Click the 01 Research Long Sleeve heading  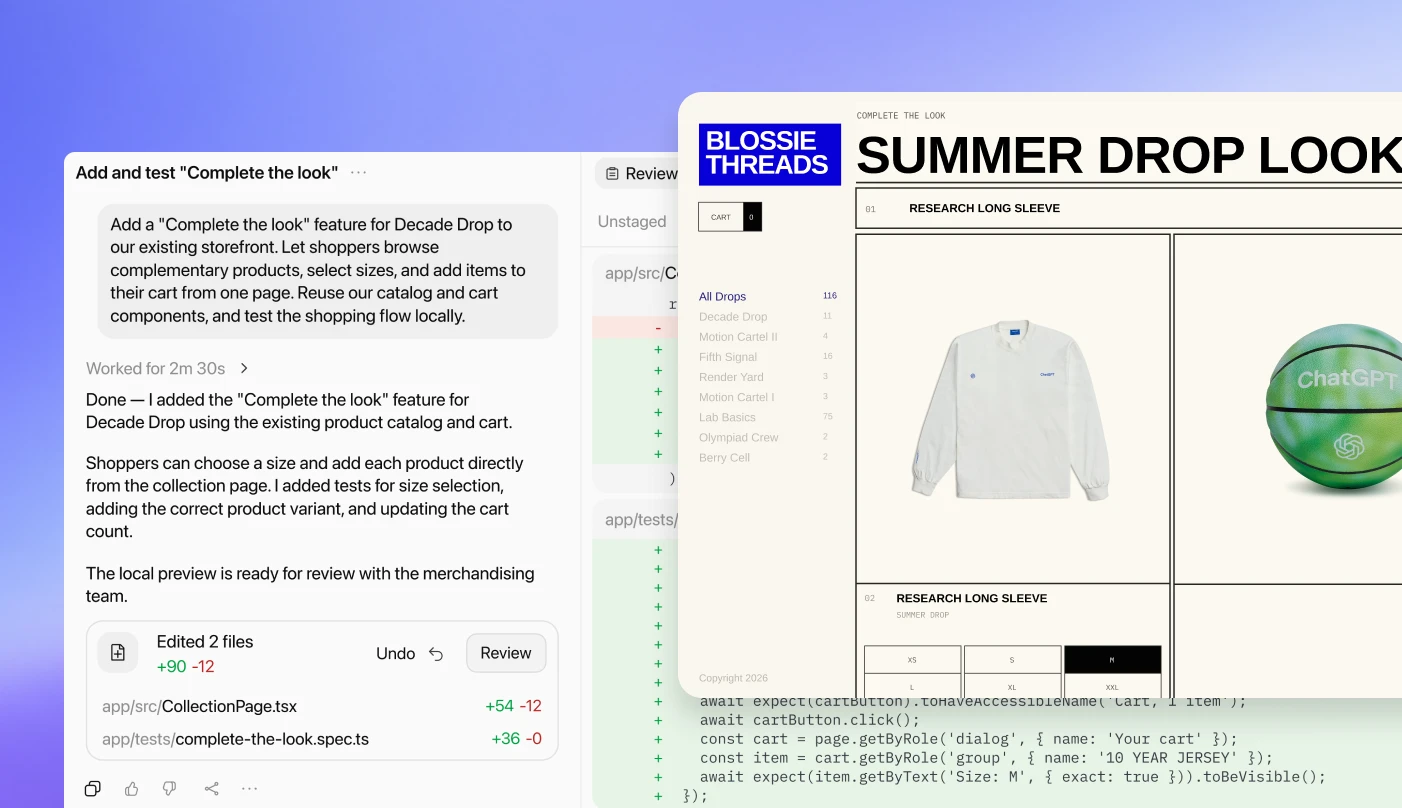click(x=984, y=208)
